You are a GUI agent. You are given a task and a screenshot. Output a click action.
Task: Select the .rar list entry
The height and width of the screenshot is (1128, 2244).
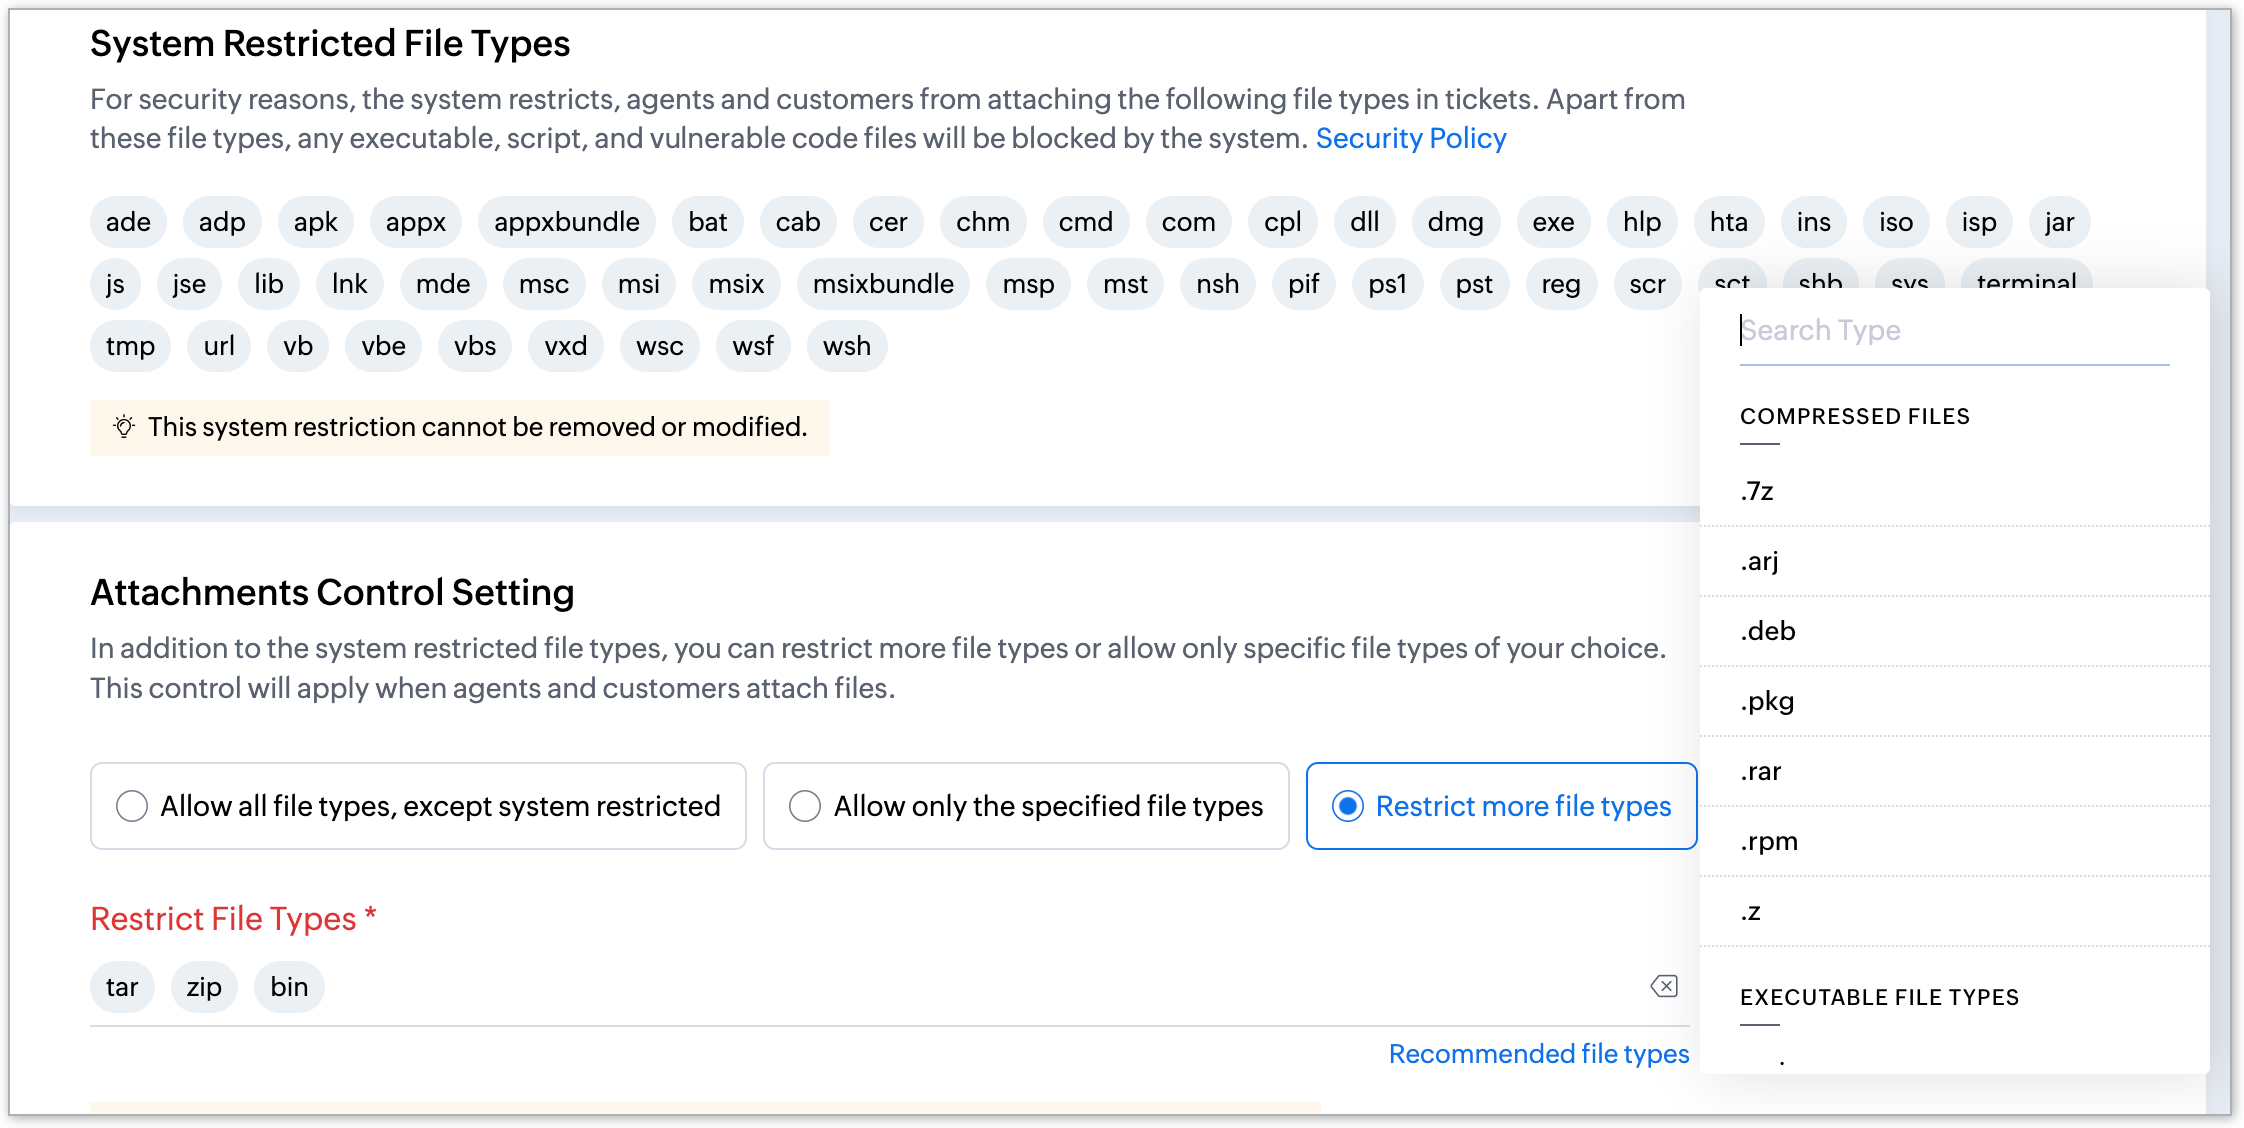coord(1761,771)
